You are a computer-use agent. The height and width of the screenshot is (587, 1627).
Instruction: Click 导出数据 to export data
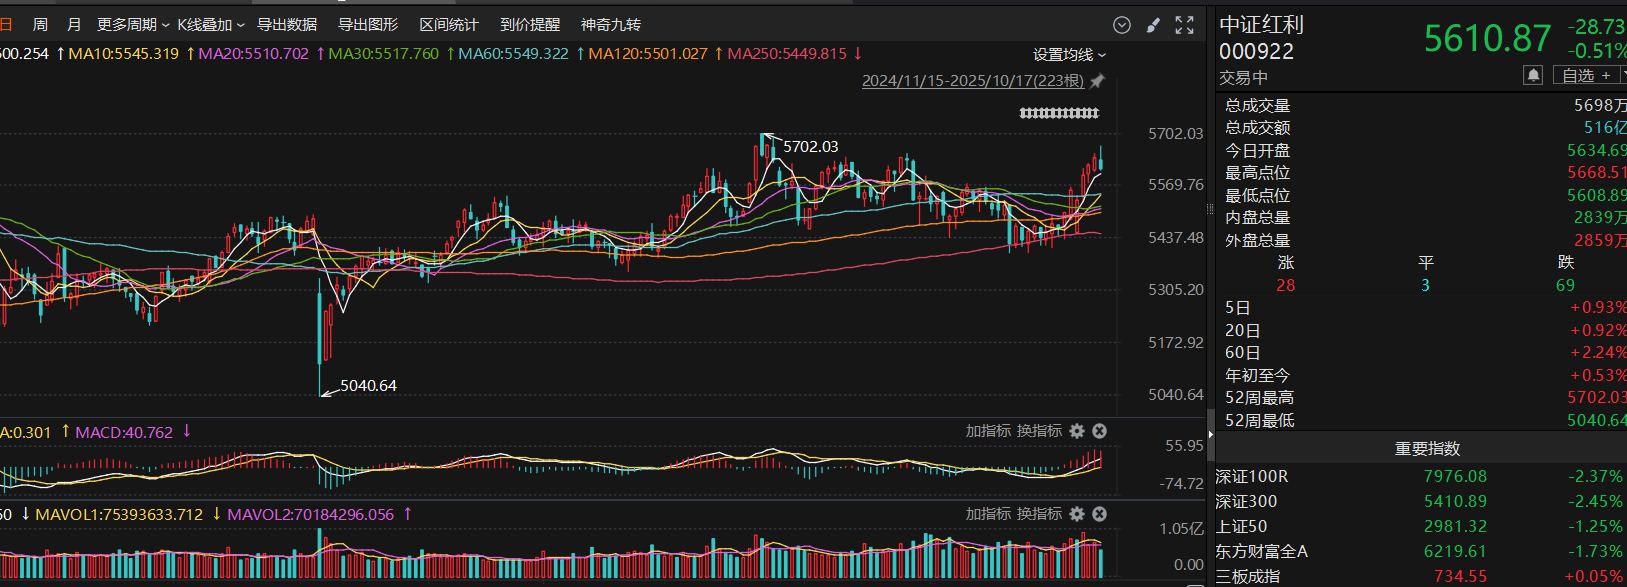coord(287,25)
